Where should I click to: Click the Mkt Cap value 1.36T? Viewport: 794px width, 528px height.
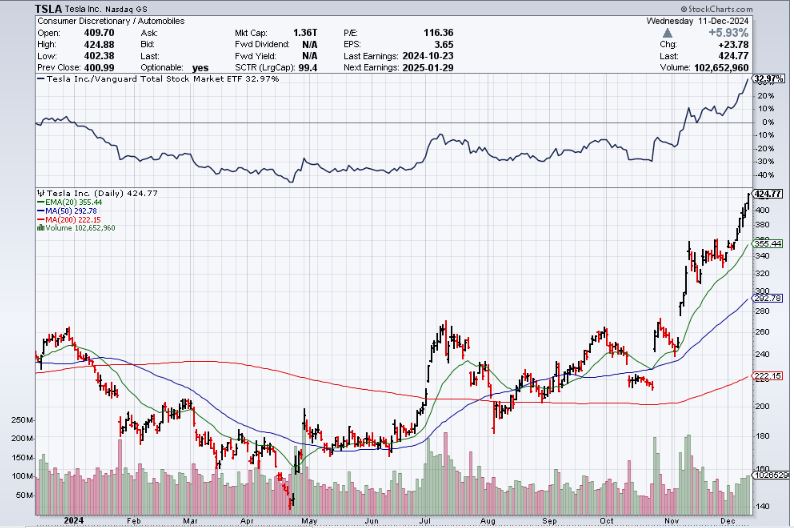point(305,33)
